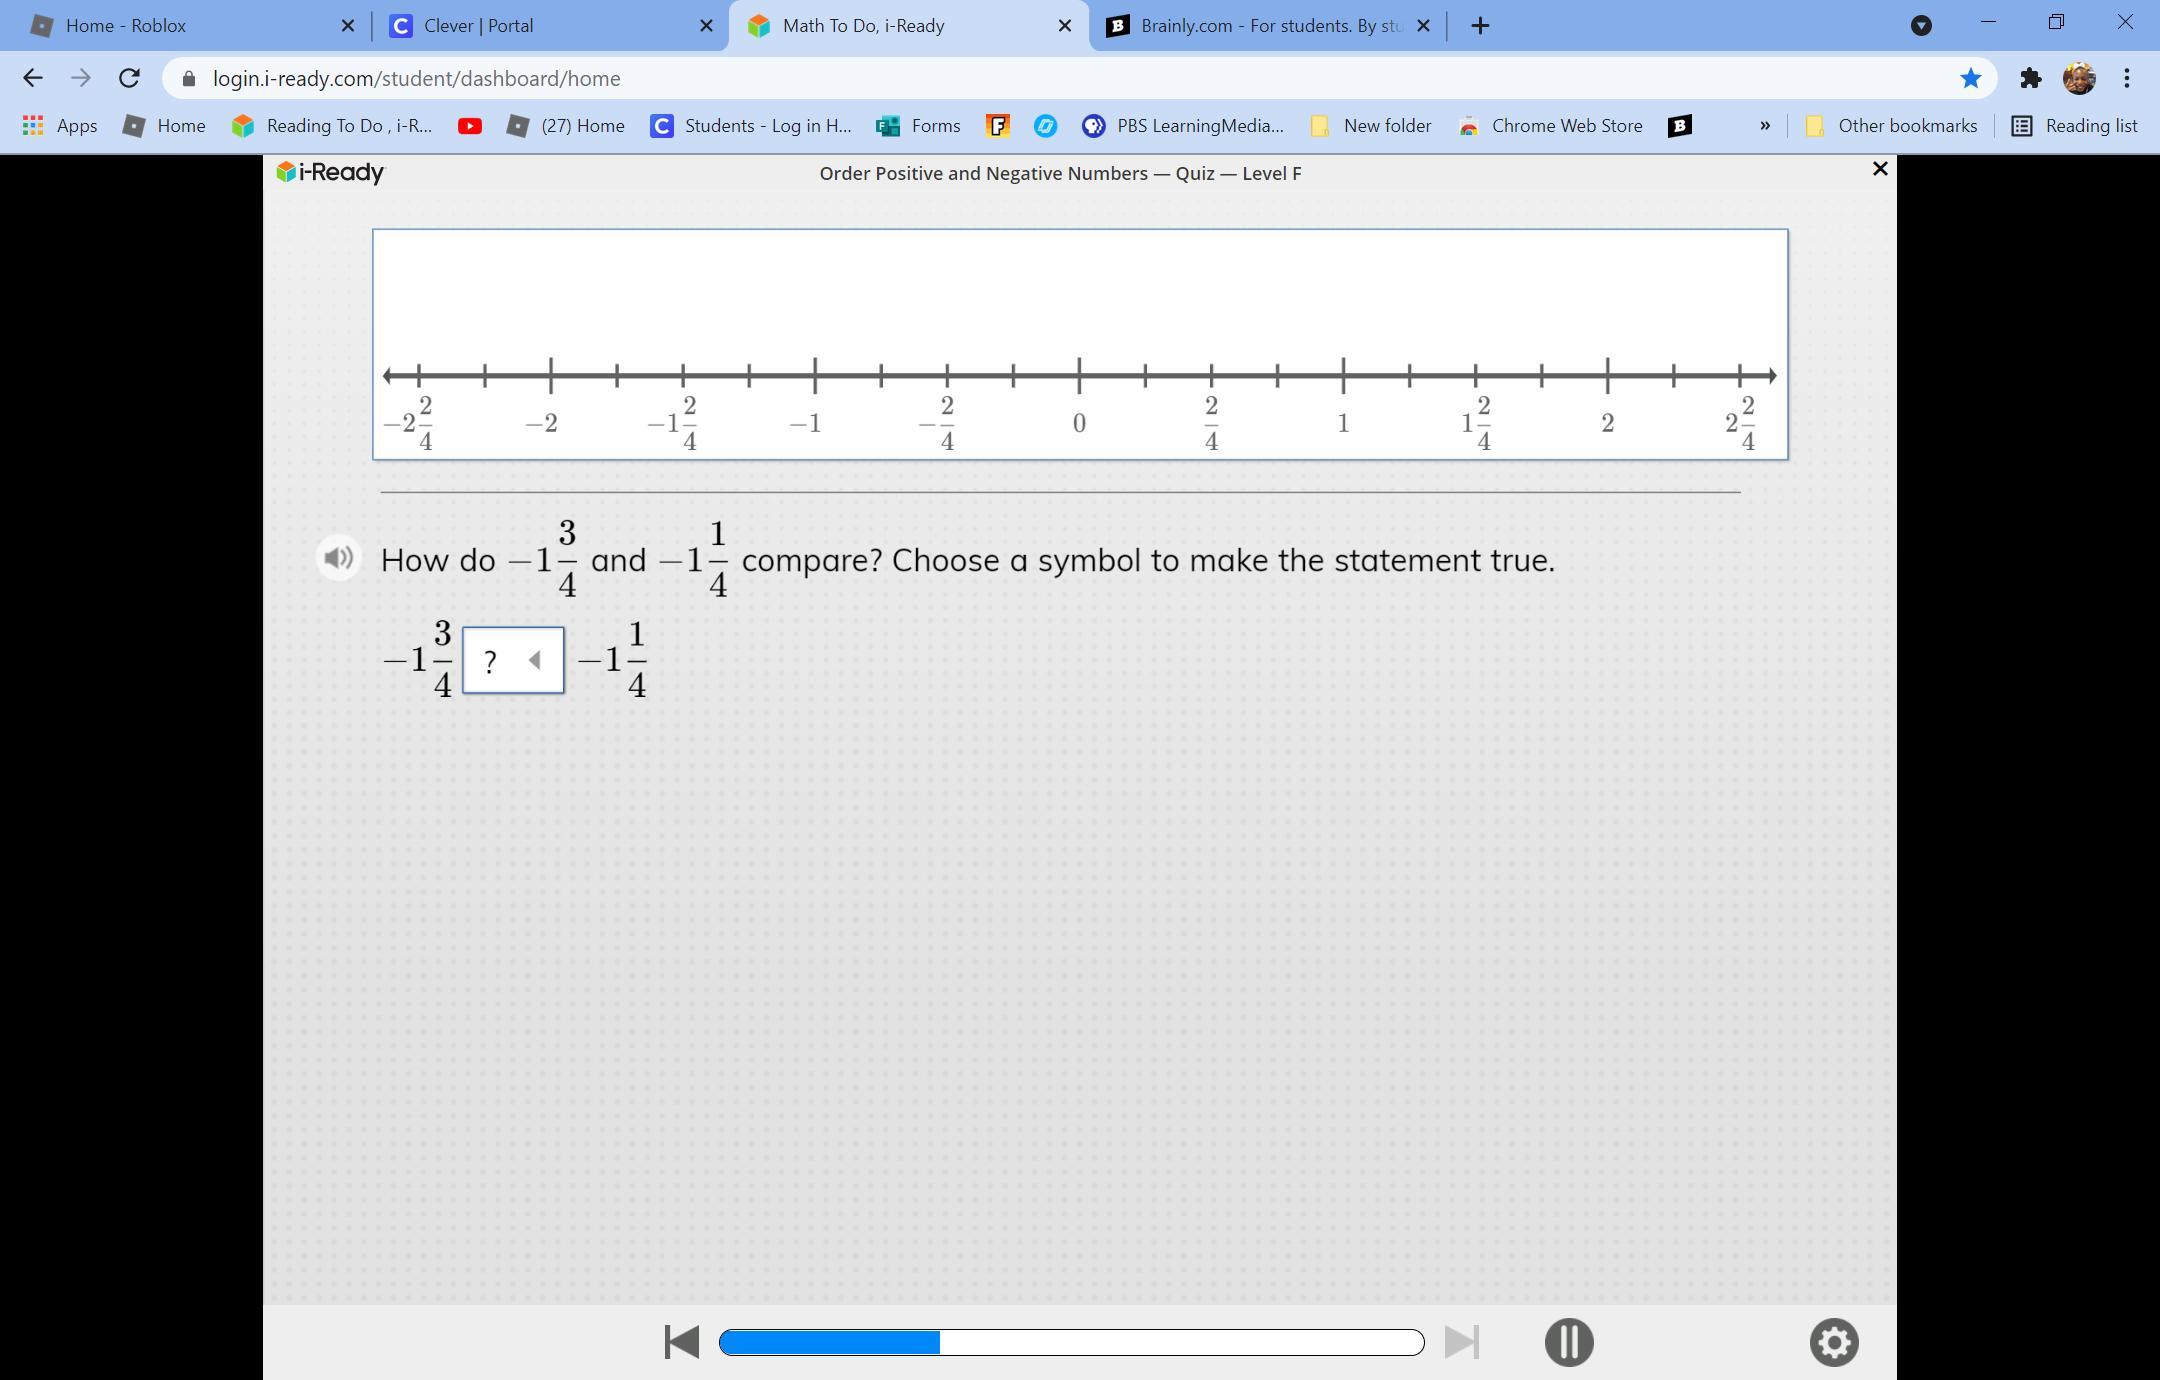The height and width of the screenshot is (1380, 2160).
Task: Go back using the skip-to-previous button
Action: coord(682,1342)
